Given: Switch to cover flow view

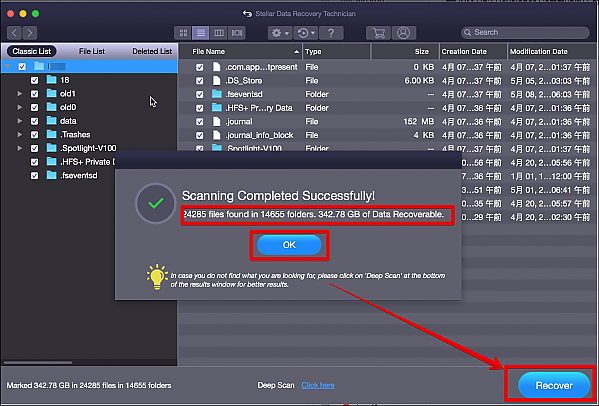Looking at the screenshot, I should [x=236, y=33].
